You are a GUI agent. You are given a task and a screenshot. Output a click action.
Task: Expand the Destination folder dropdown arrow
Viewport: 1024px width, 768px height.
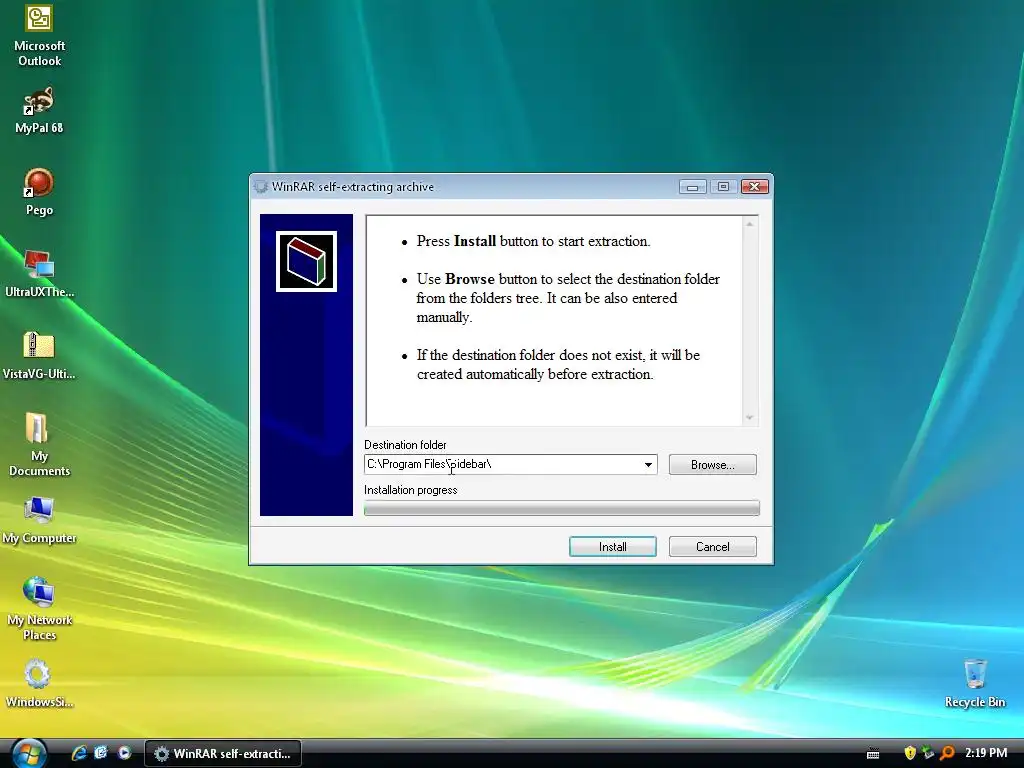click(648, 465)
